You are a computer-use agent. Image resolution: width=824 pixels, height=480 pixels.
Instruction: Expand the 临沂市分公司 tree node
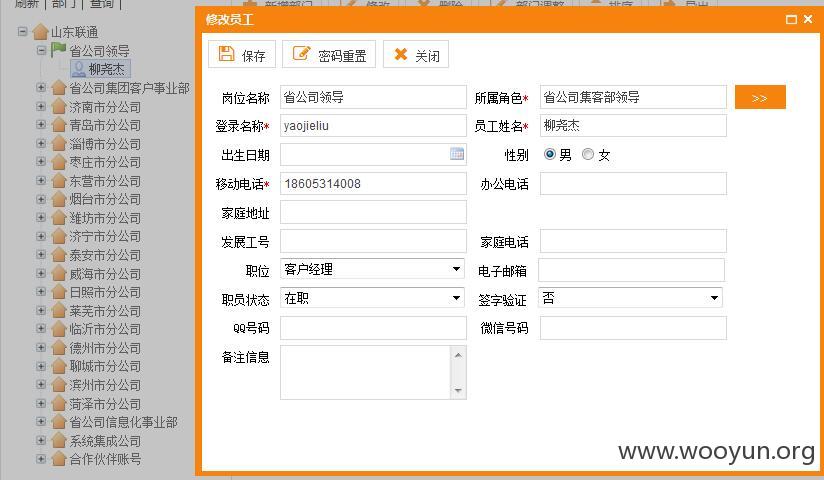[41, 329]
